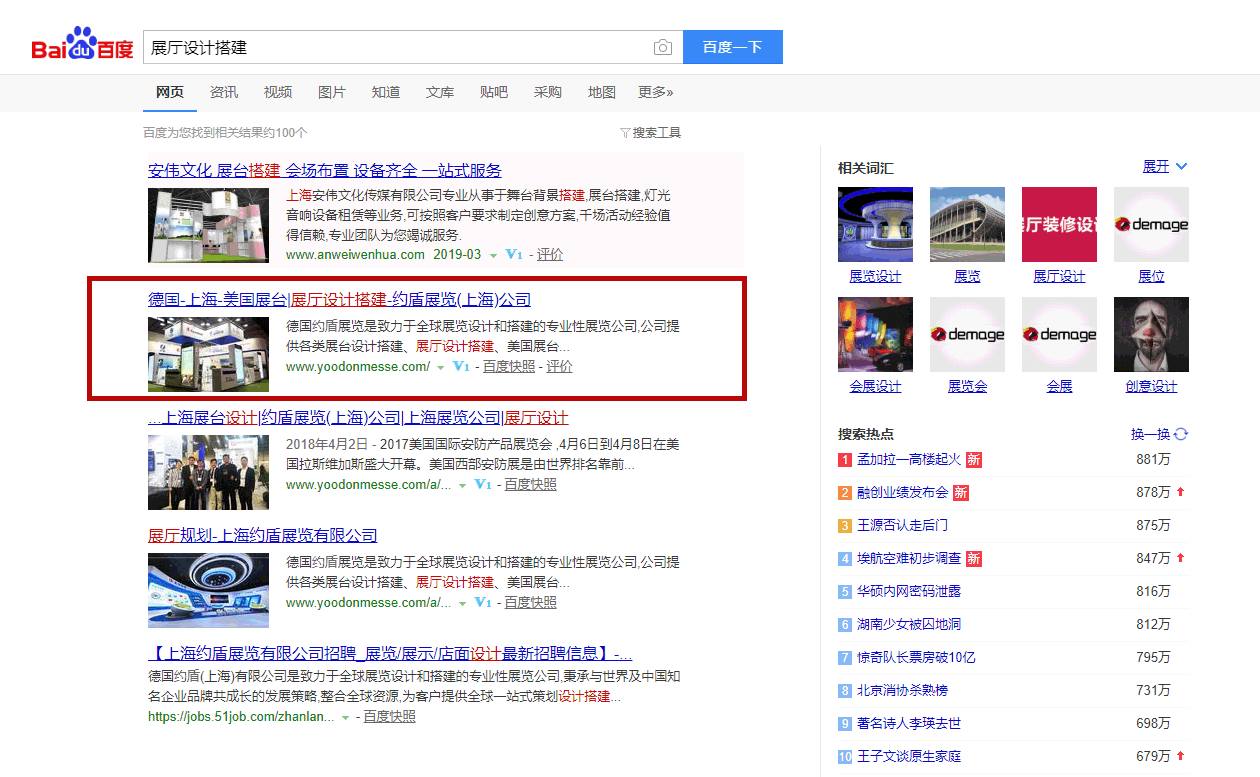Open the 安伟文化 result thumbnail
The width and height of the screenshot is (1260, 777).
pos(208,225)
